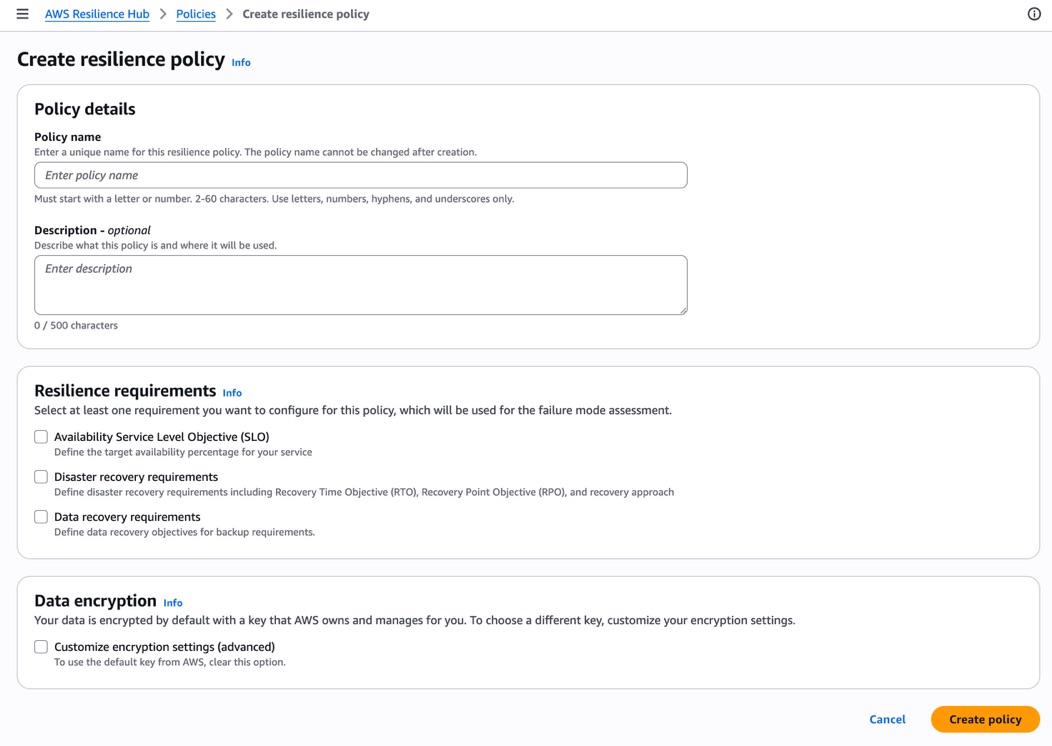Enable Availability Service Level Objective checkbox
The height and width of the screenshot is (746, 1052).
[41, 437]
